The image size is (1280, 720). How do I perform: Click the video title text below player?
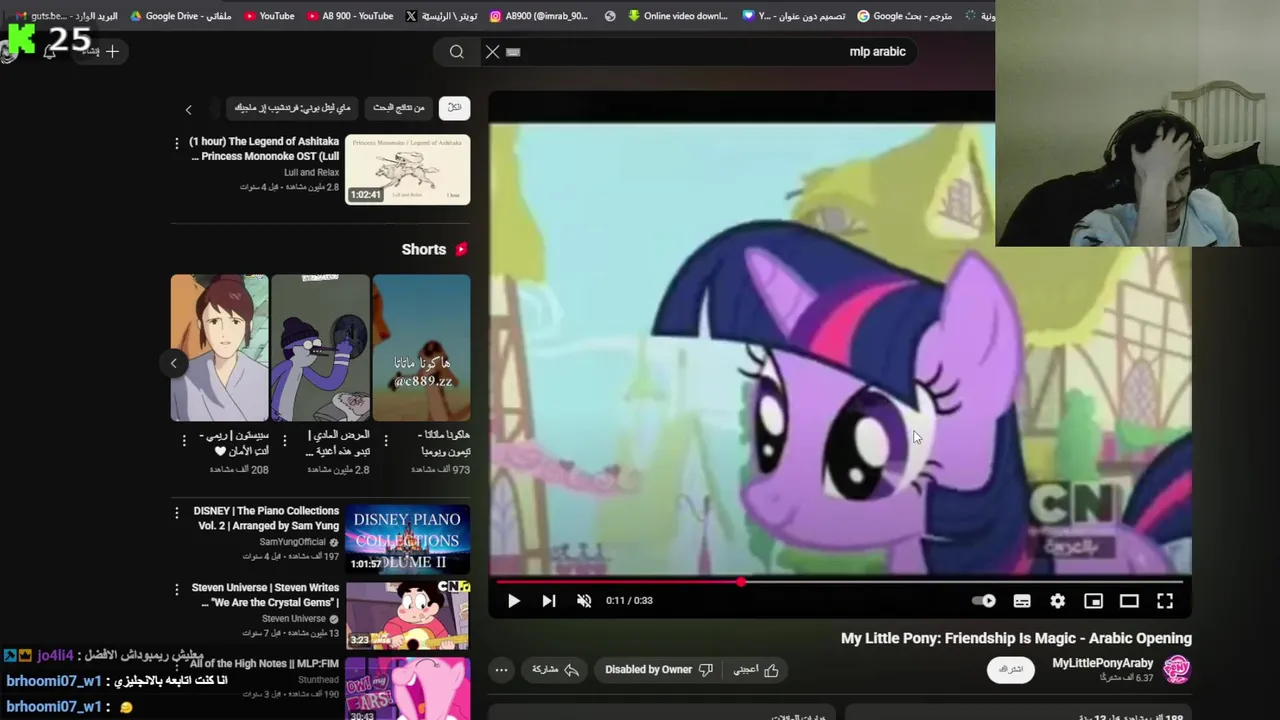coord(1016,638)
